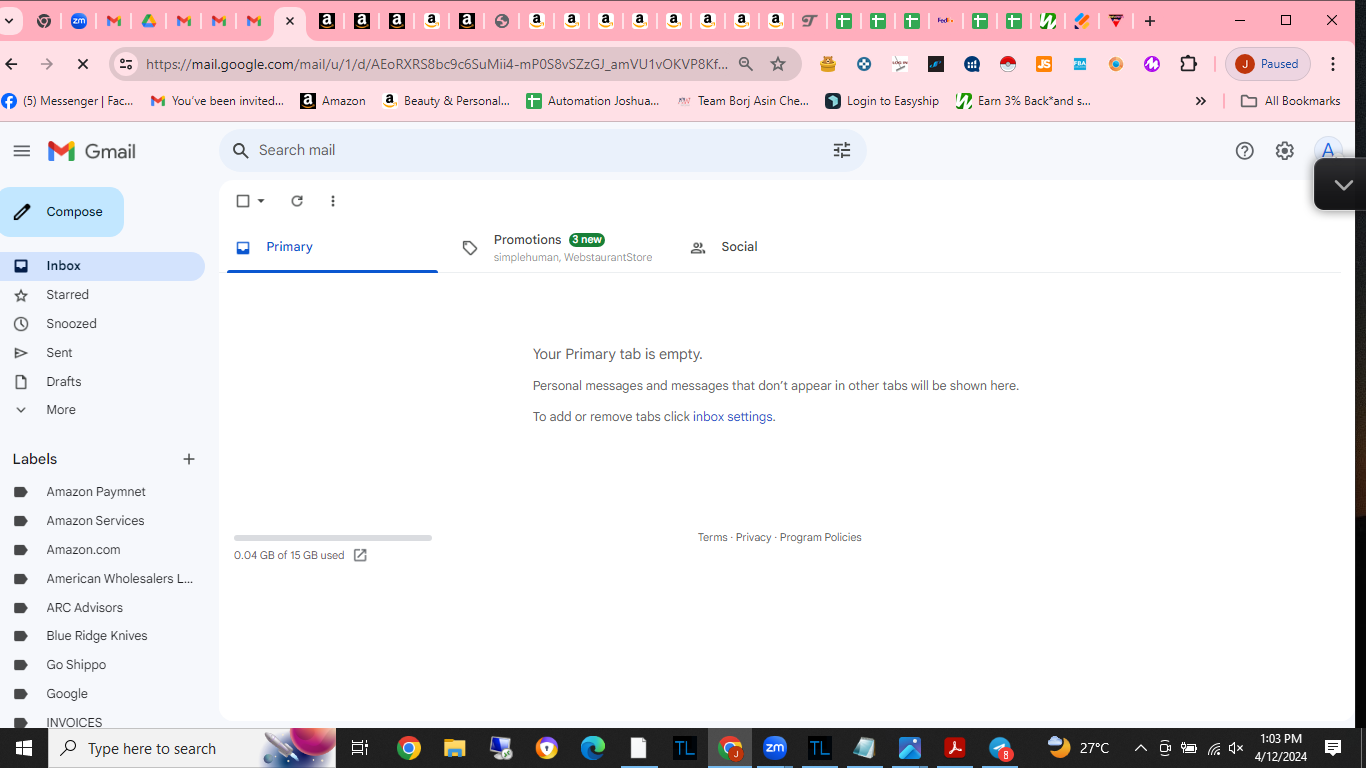The height and width of the screenshot is (768, 1366).
Task: Open Chrome three-dot menu
Action: tap(1333, 64)
